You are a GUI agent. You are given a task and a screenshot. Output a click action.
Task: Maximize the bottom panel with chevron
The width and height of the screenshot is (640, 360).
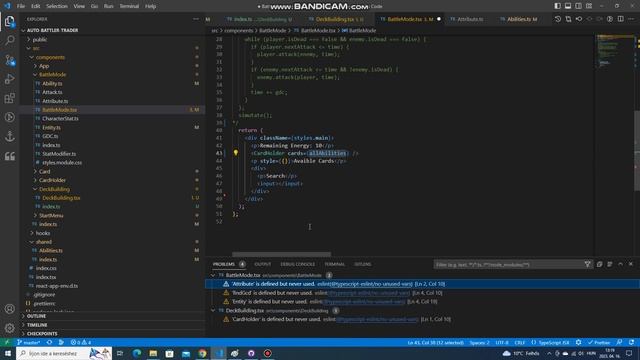[x=620, y=264]
